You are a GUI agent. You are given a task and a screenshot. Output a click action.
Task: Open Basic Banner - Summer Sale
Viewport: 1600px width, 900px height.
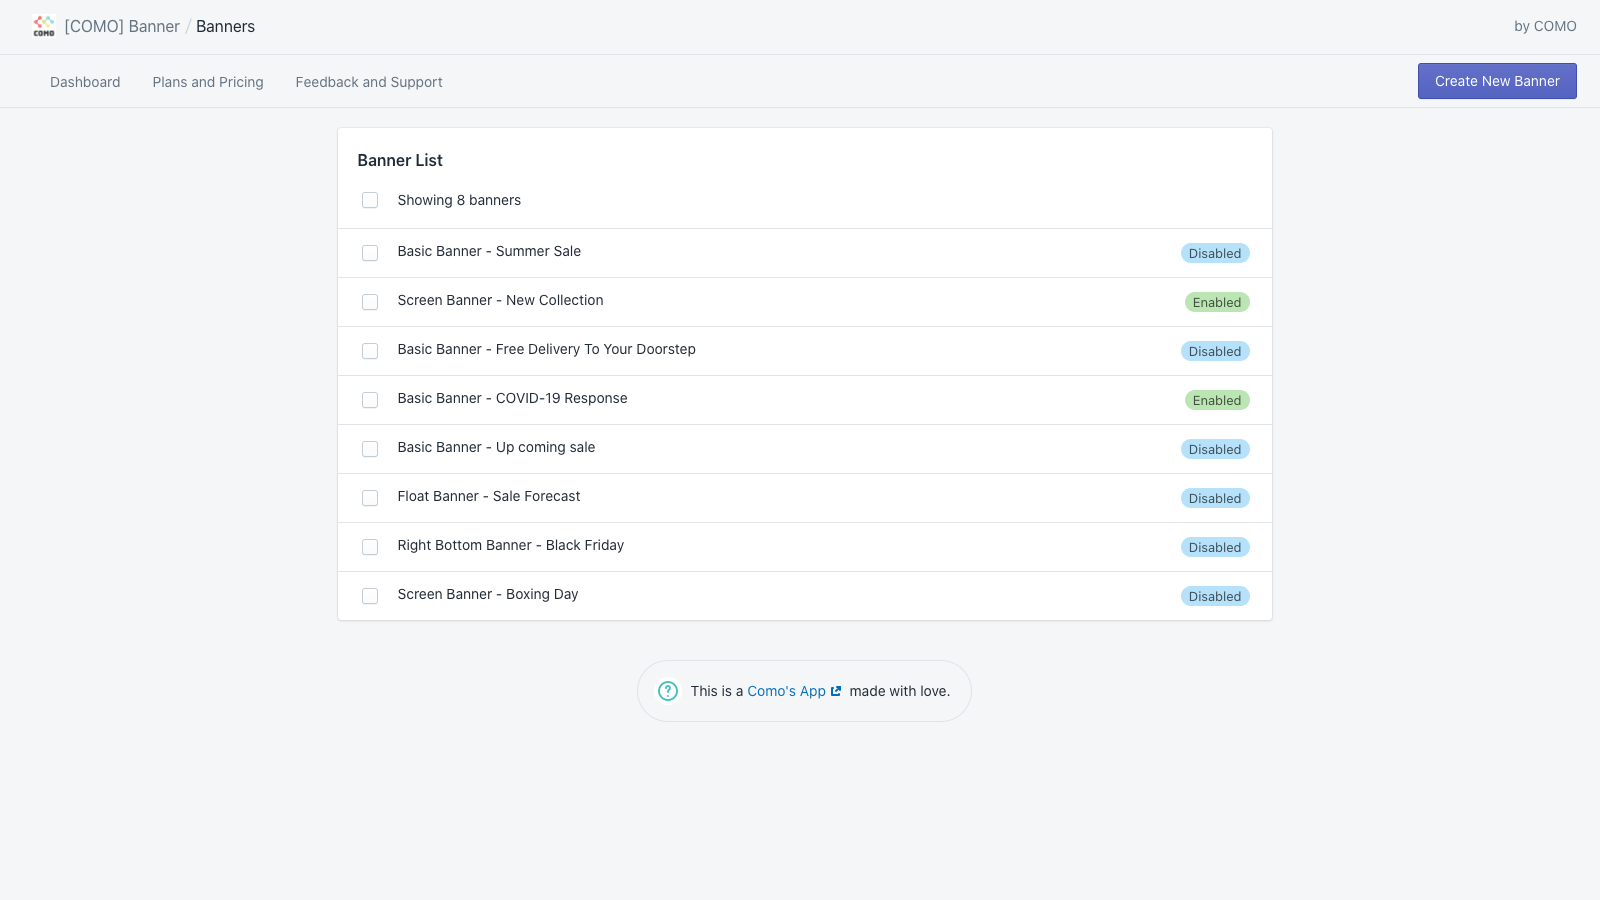pyautogui.click(x=489, y=251)
